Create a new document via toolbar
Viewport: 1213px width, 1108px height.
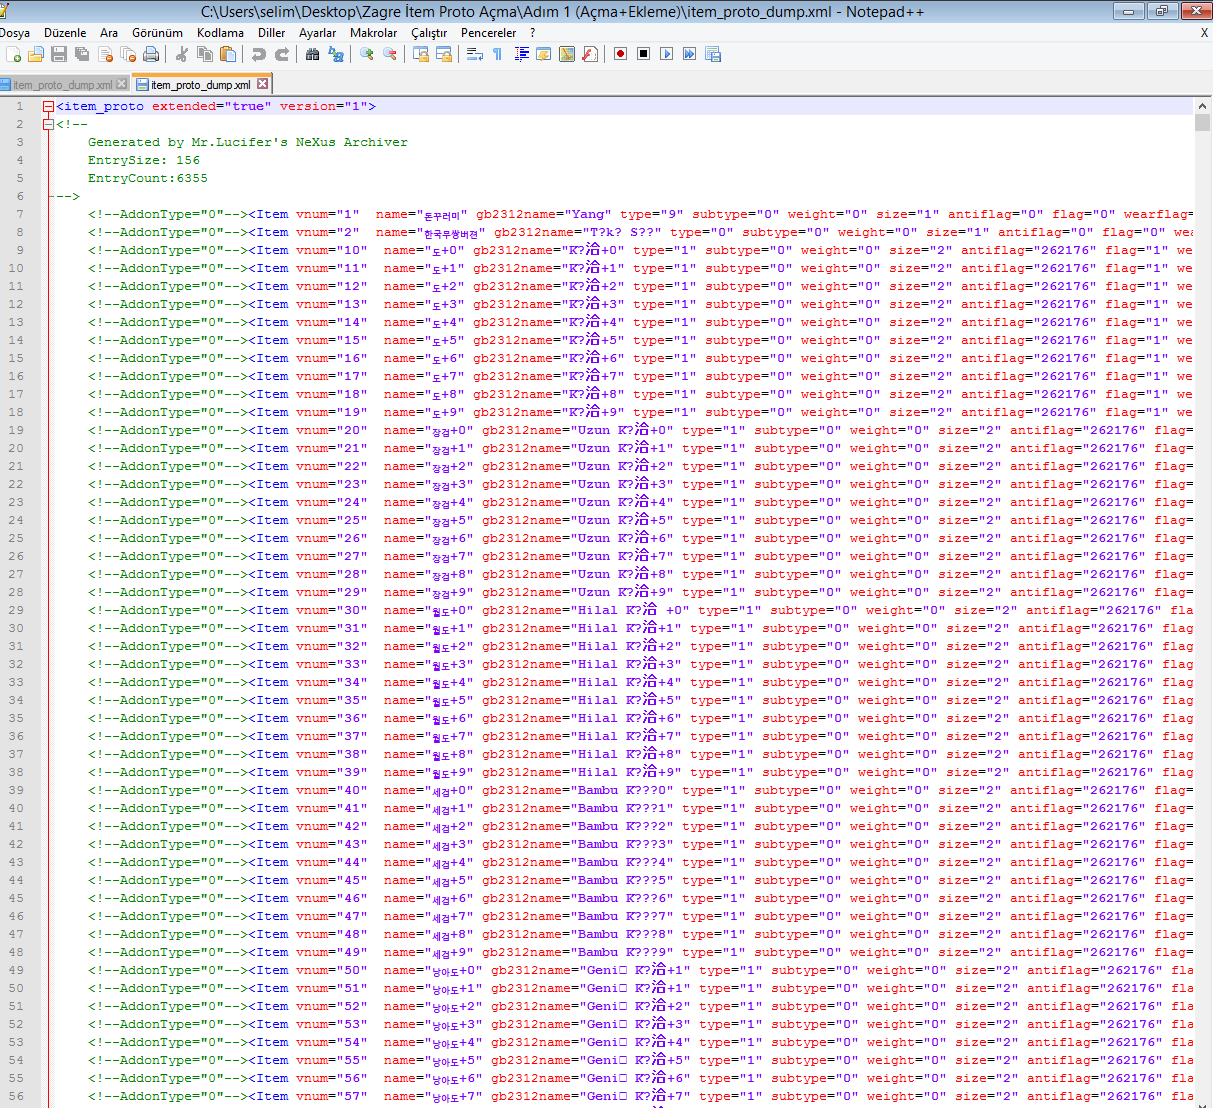click(13, 54)
